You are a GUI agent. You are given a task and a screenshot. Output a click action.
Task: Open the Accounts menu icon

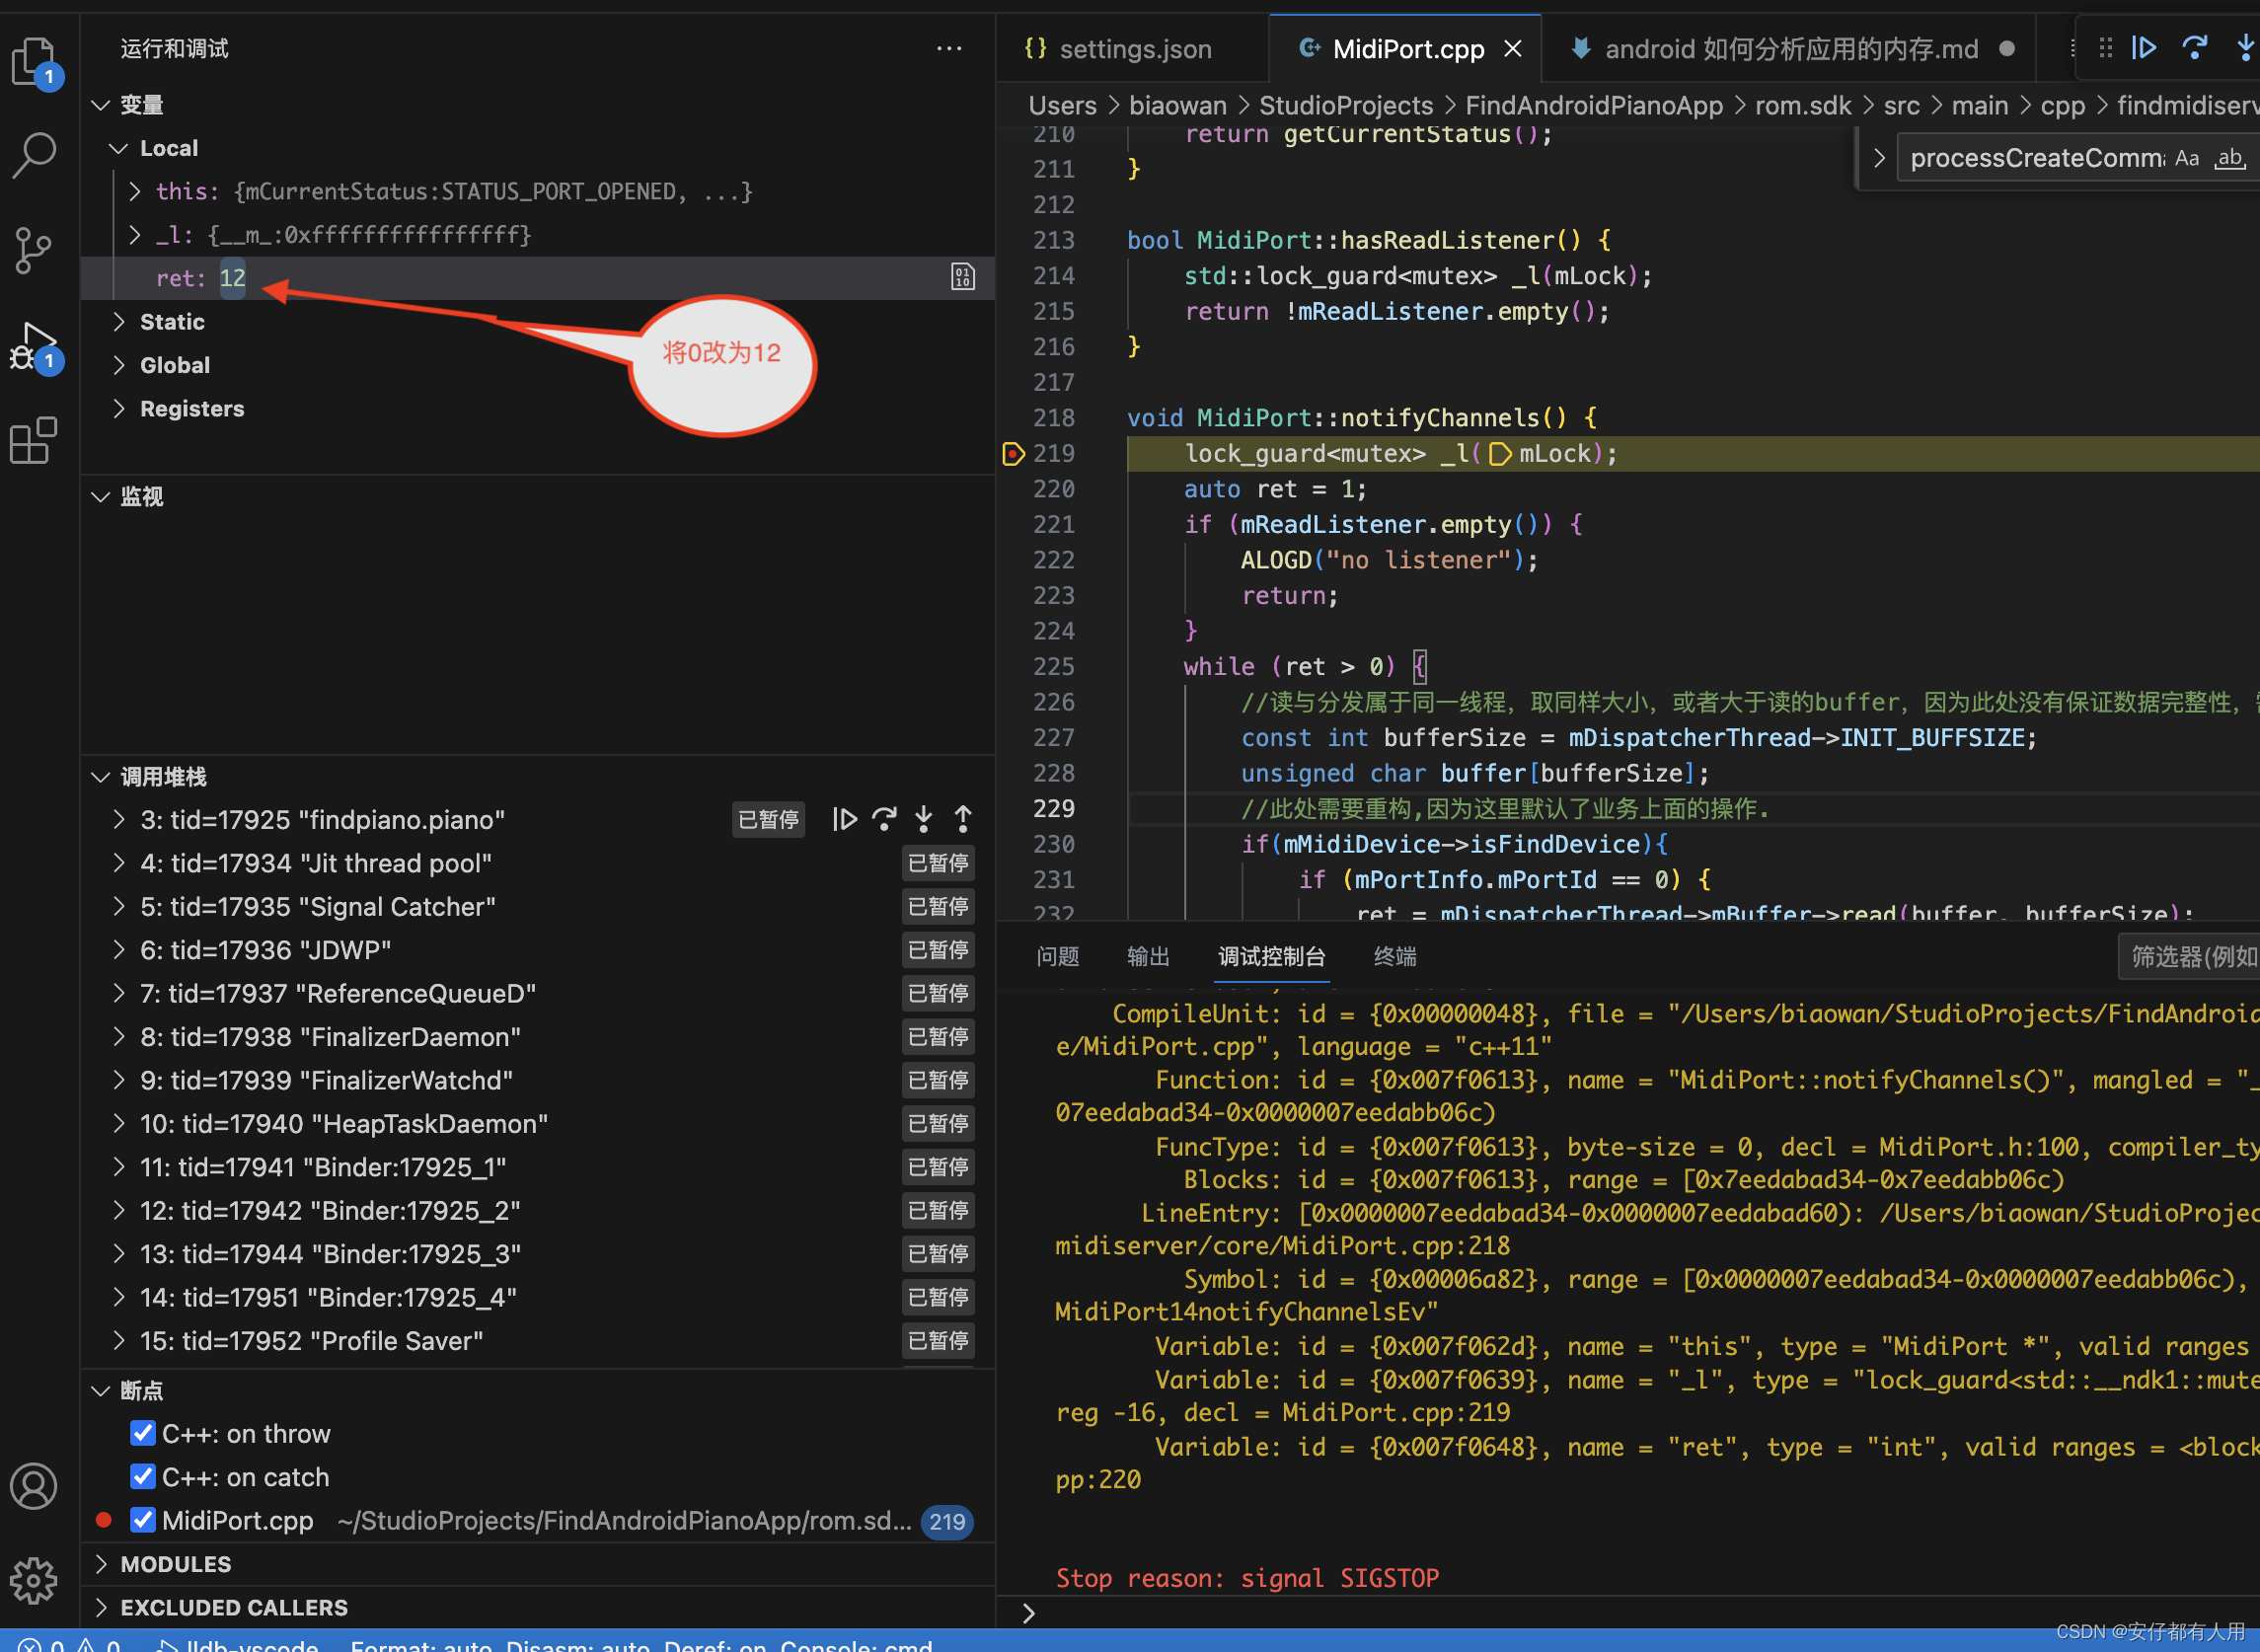[x=35, y=1487]
